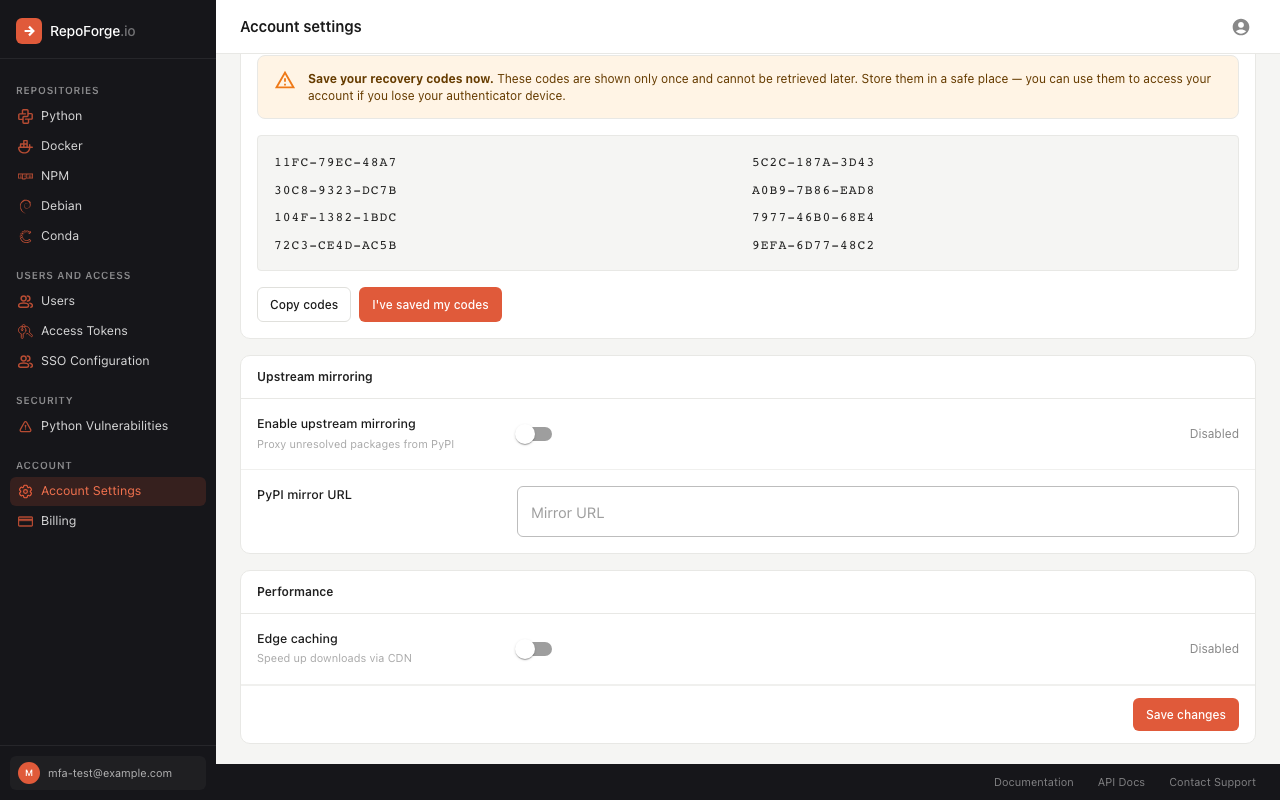
Task: Save changes to account settings
Action: pyautogui.click(x=1186, y=714)
